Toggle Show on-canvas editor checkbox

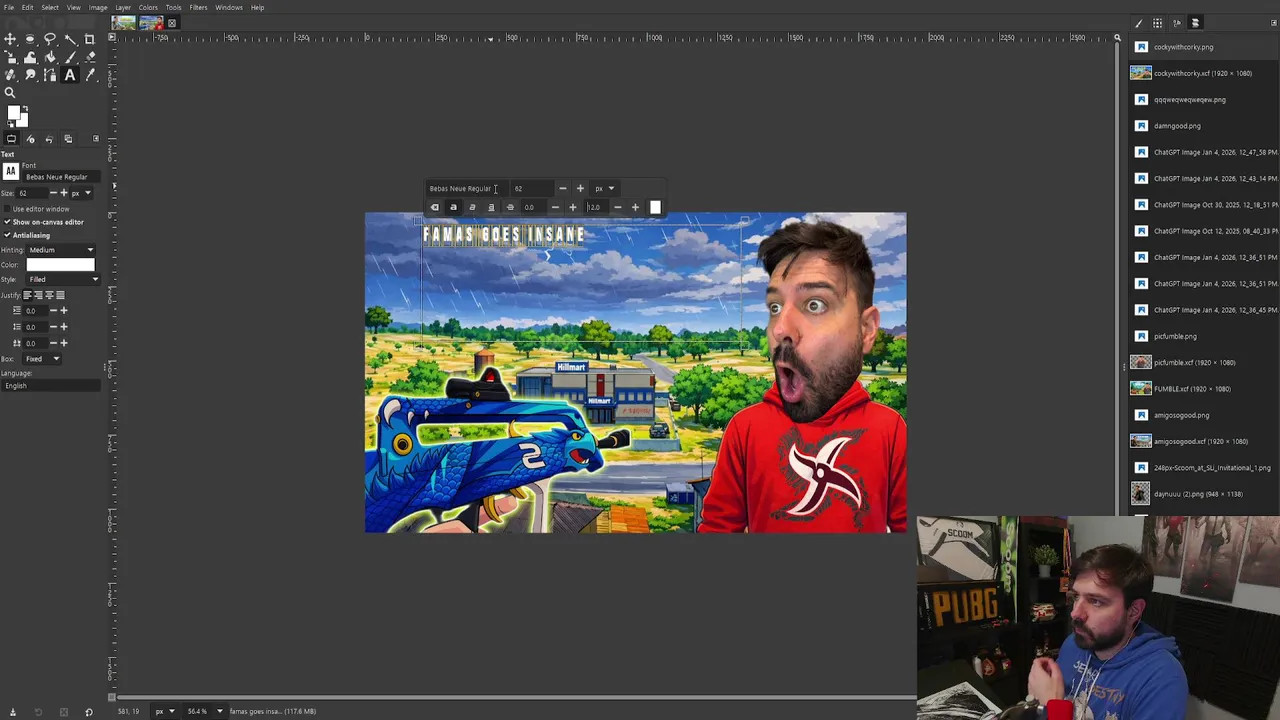point(7,222)
